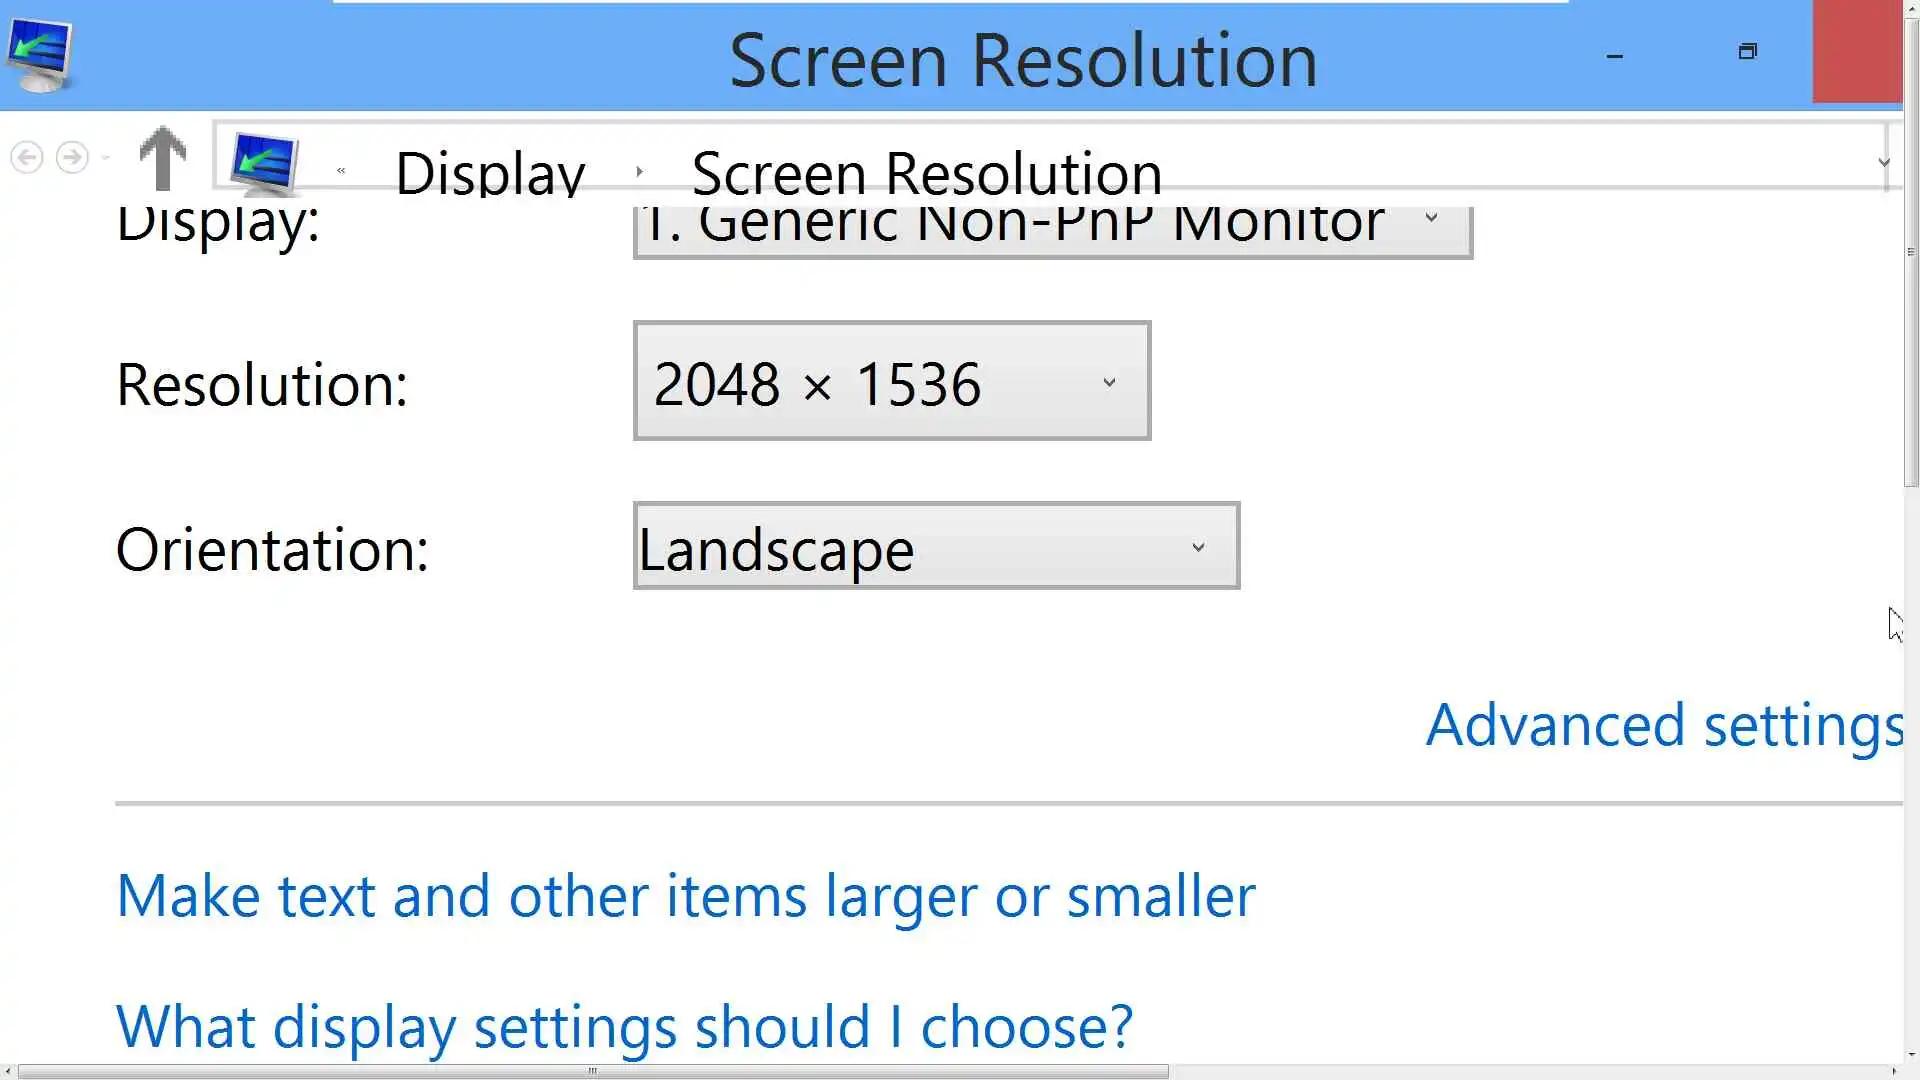Click 'Make text and other items larger or smaller'

(685, 896)
